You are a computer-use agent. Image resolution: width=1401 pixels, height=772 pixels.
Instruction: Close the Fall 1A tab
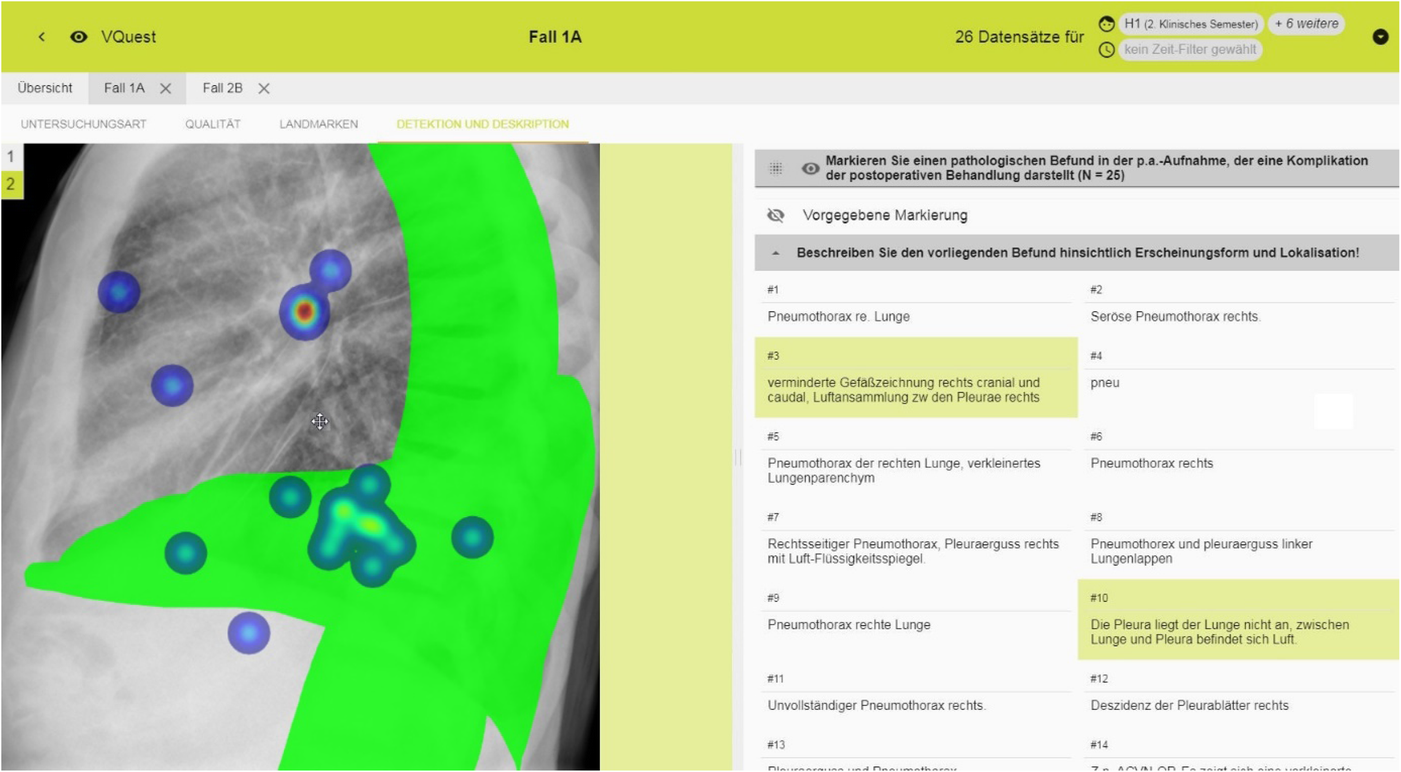166,88
